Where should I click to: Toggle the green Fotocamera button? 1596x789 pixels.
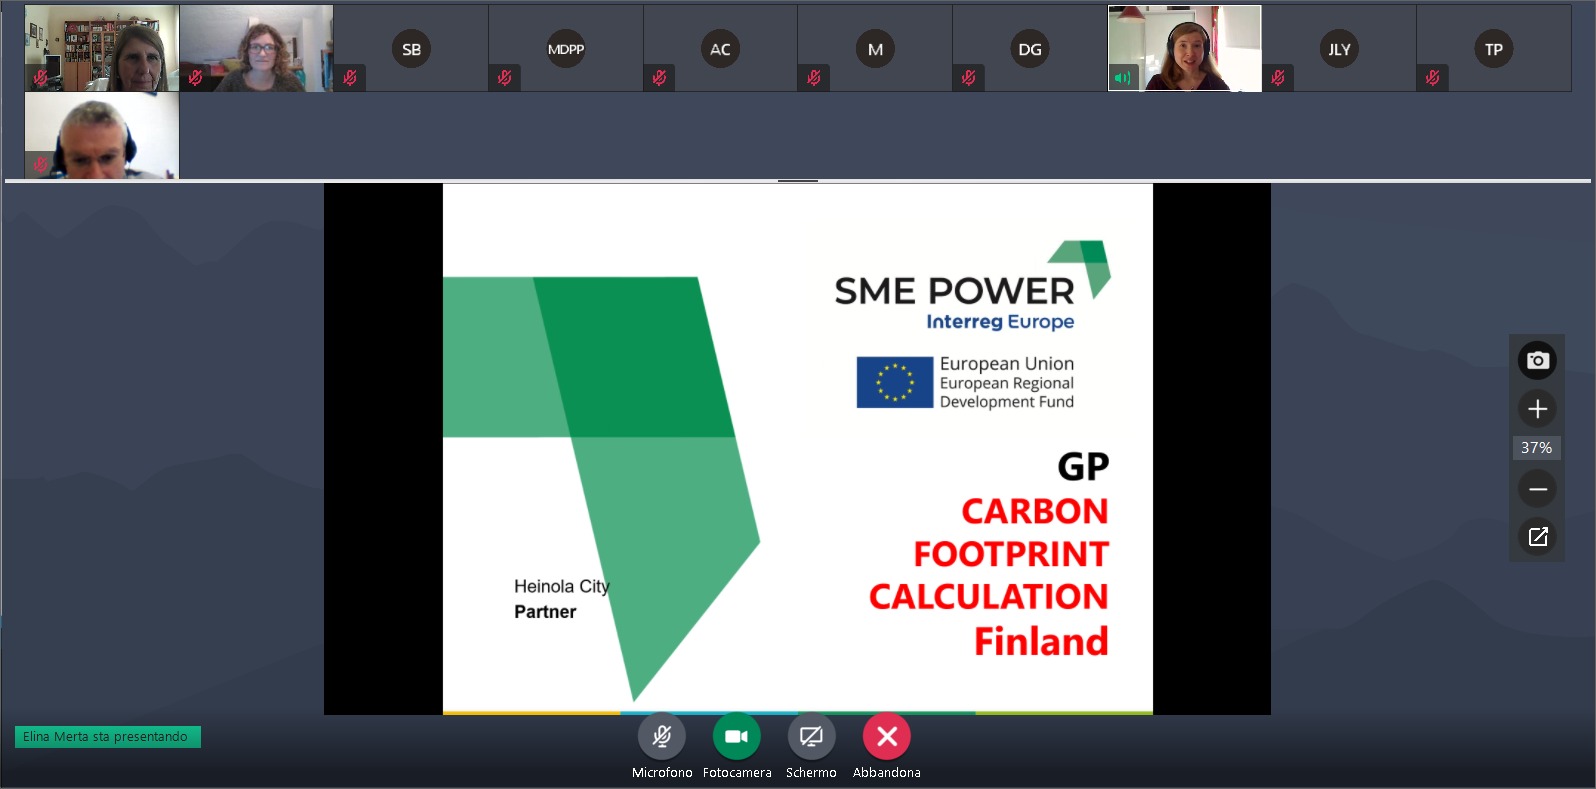[737, 737]
